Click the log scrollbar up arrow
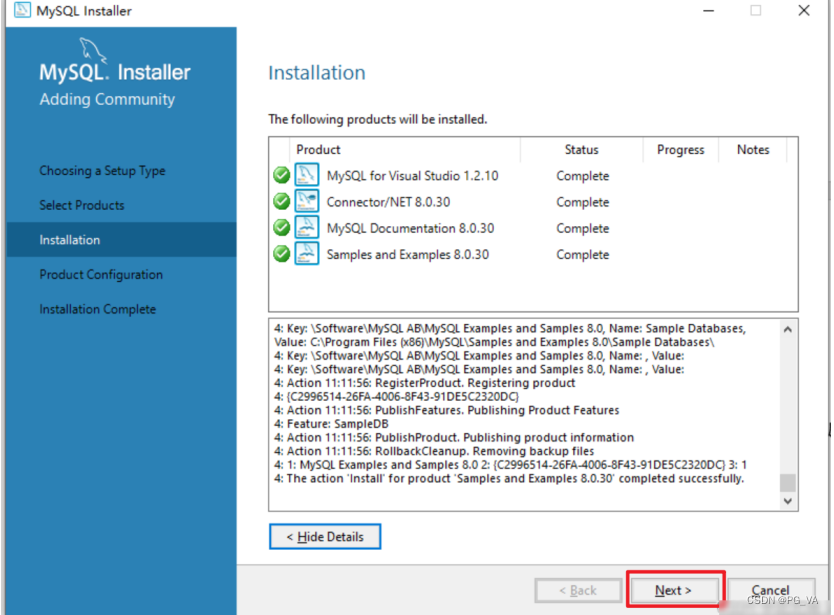The height and width of the screenshot is (615, 834). [x=788, y=329]
